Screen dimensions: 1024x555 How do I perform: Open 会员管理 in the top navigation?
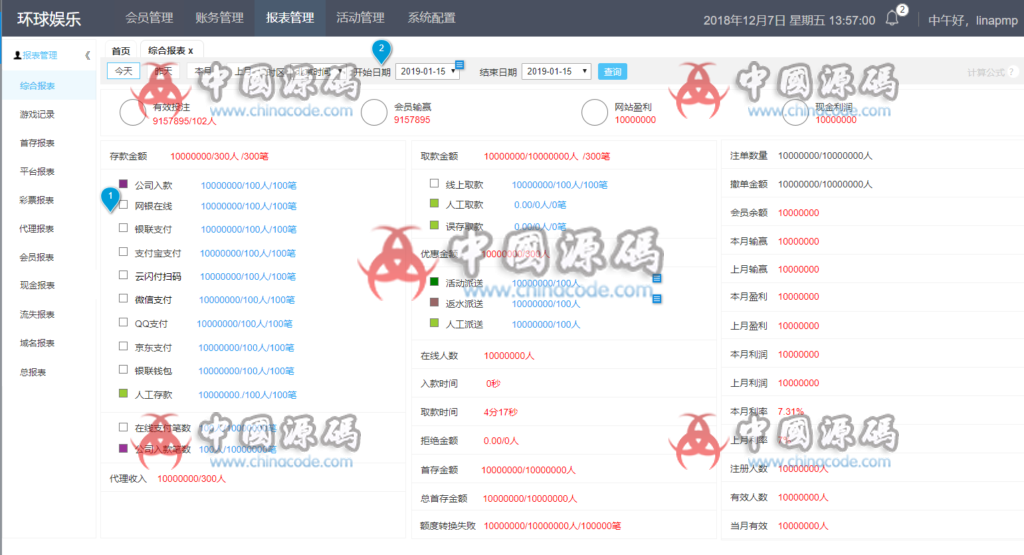150,18
